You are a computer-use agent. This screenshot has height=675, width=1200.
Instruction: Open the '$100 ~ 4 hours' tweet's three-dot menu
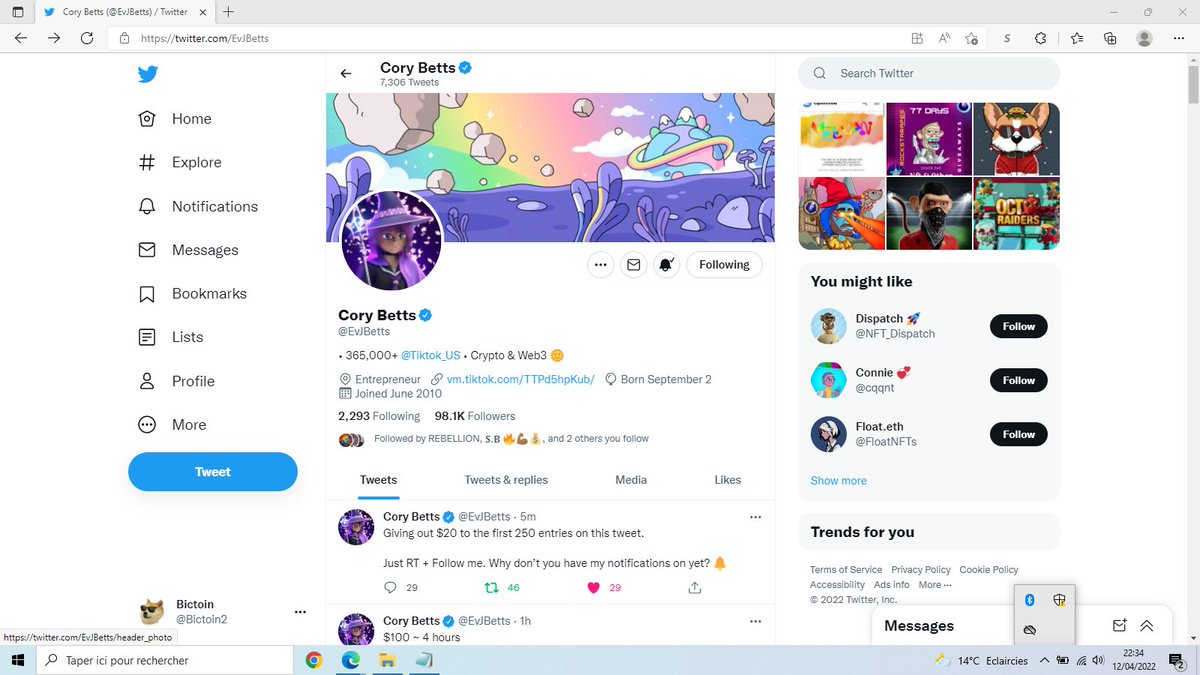[755, 621]
